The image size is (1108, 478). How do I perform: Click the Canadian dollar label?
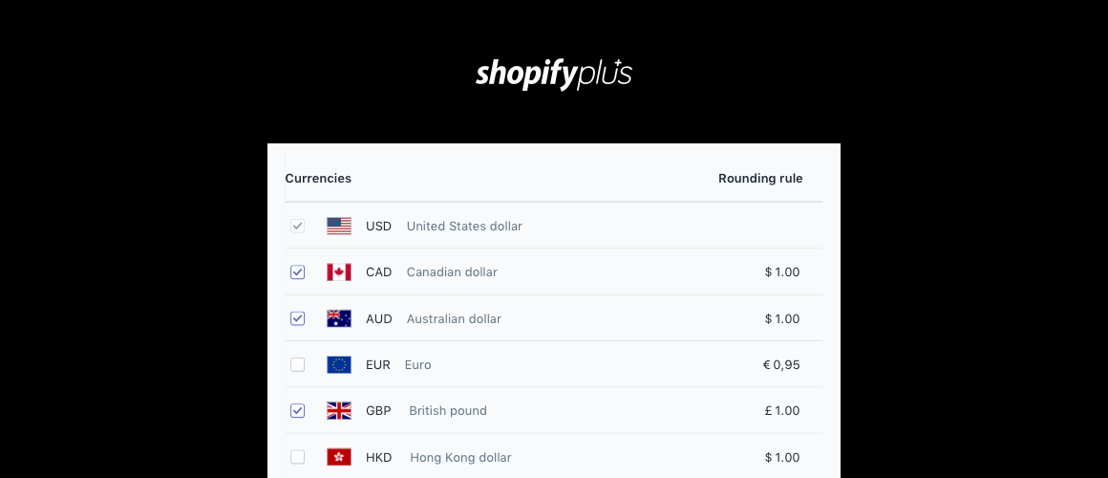pos(452,272)
